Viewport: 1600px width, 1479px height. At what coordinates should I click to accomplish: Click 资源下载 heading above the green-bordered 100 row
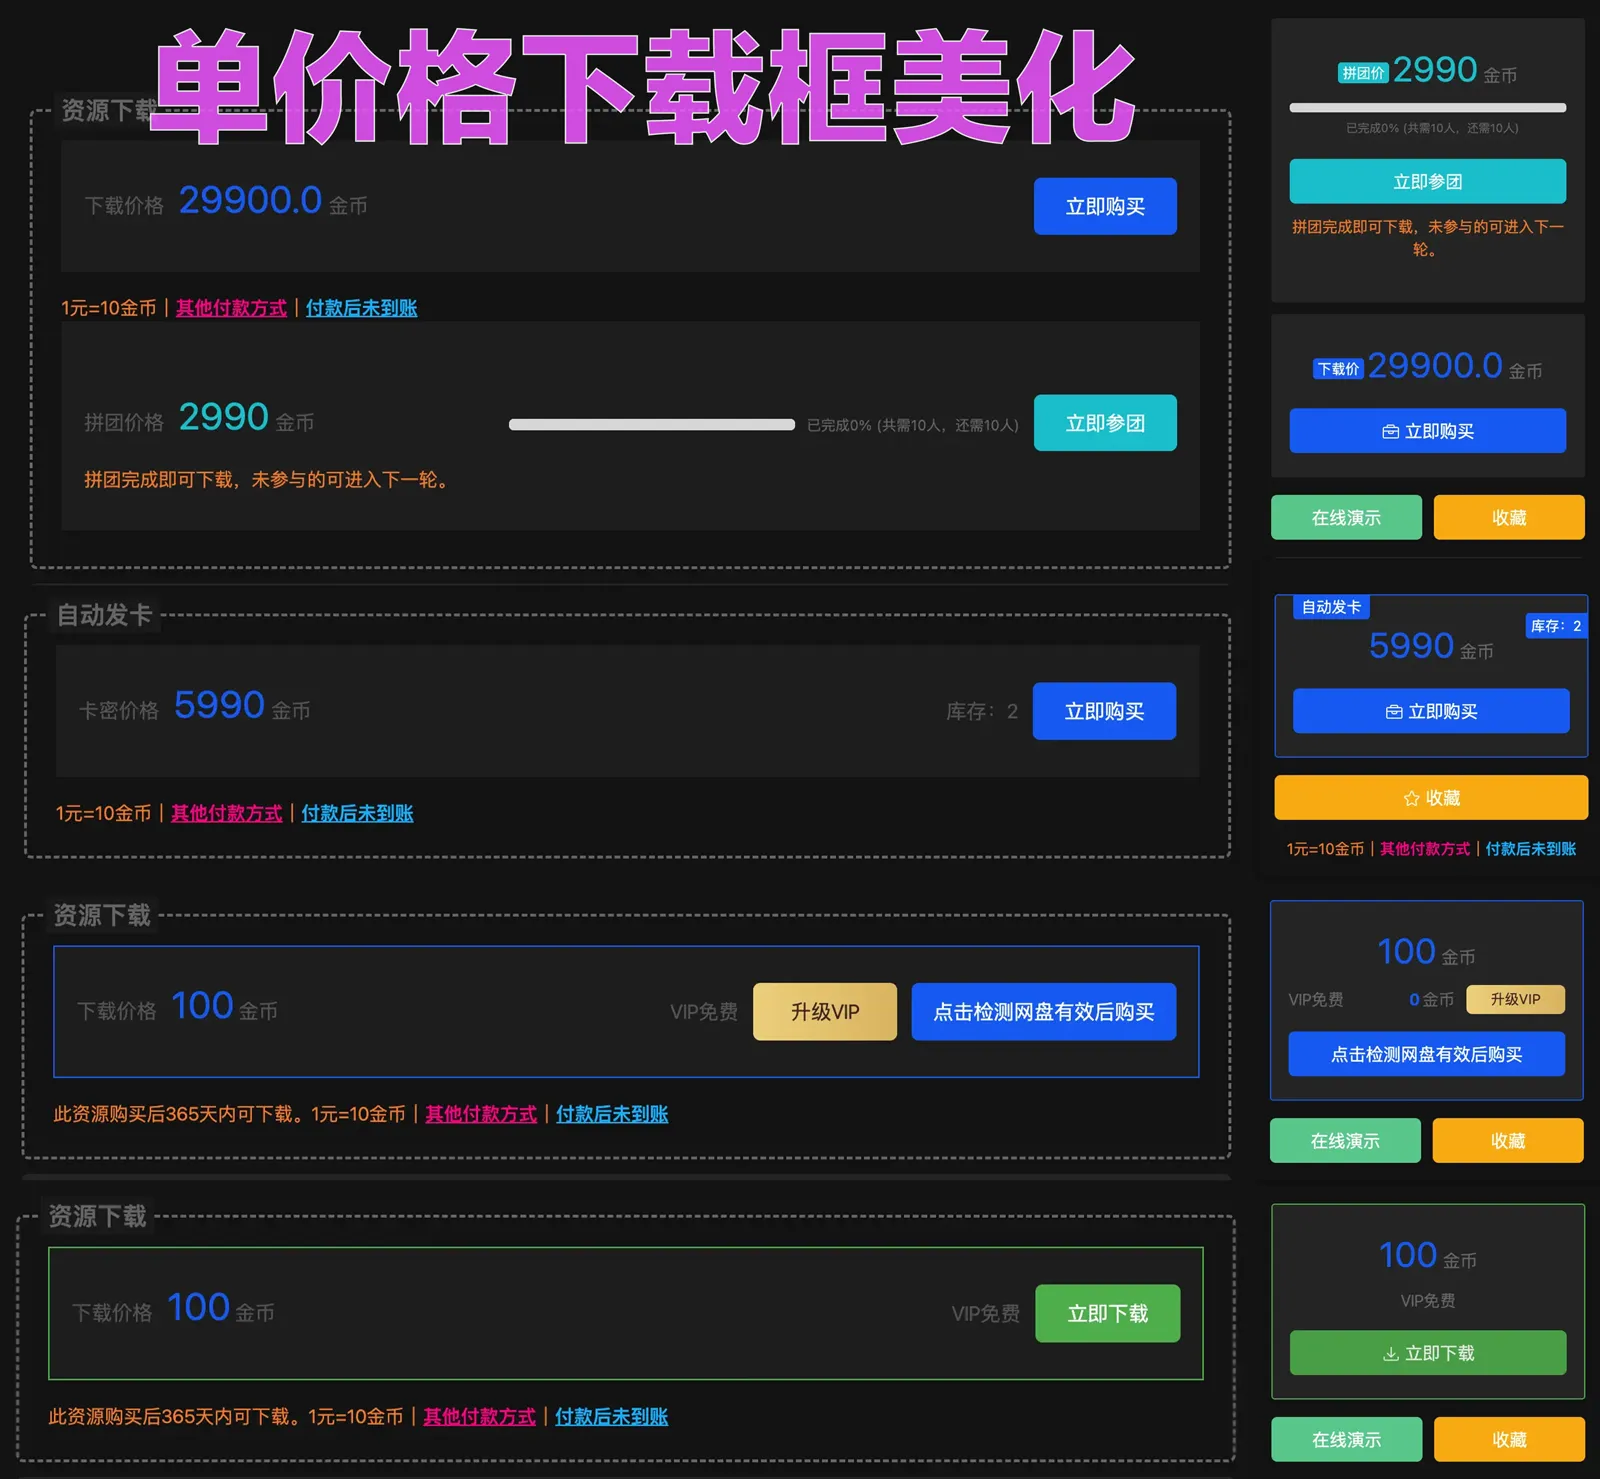pos(98,1216)
